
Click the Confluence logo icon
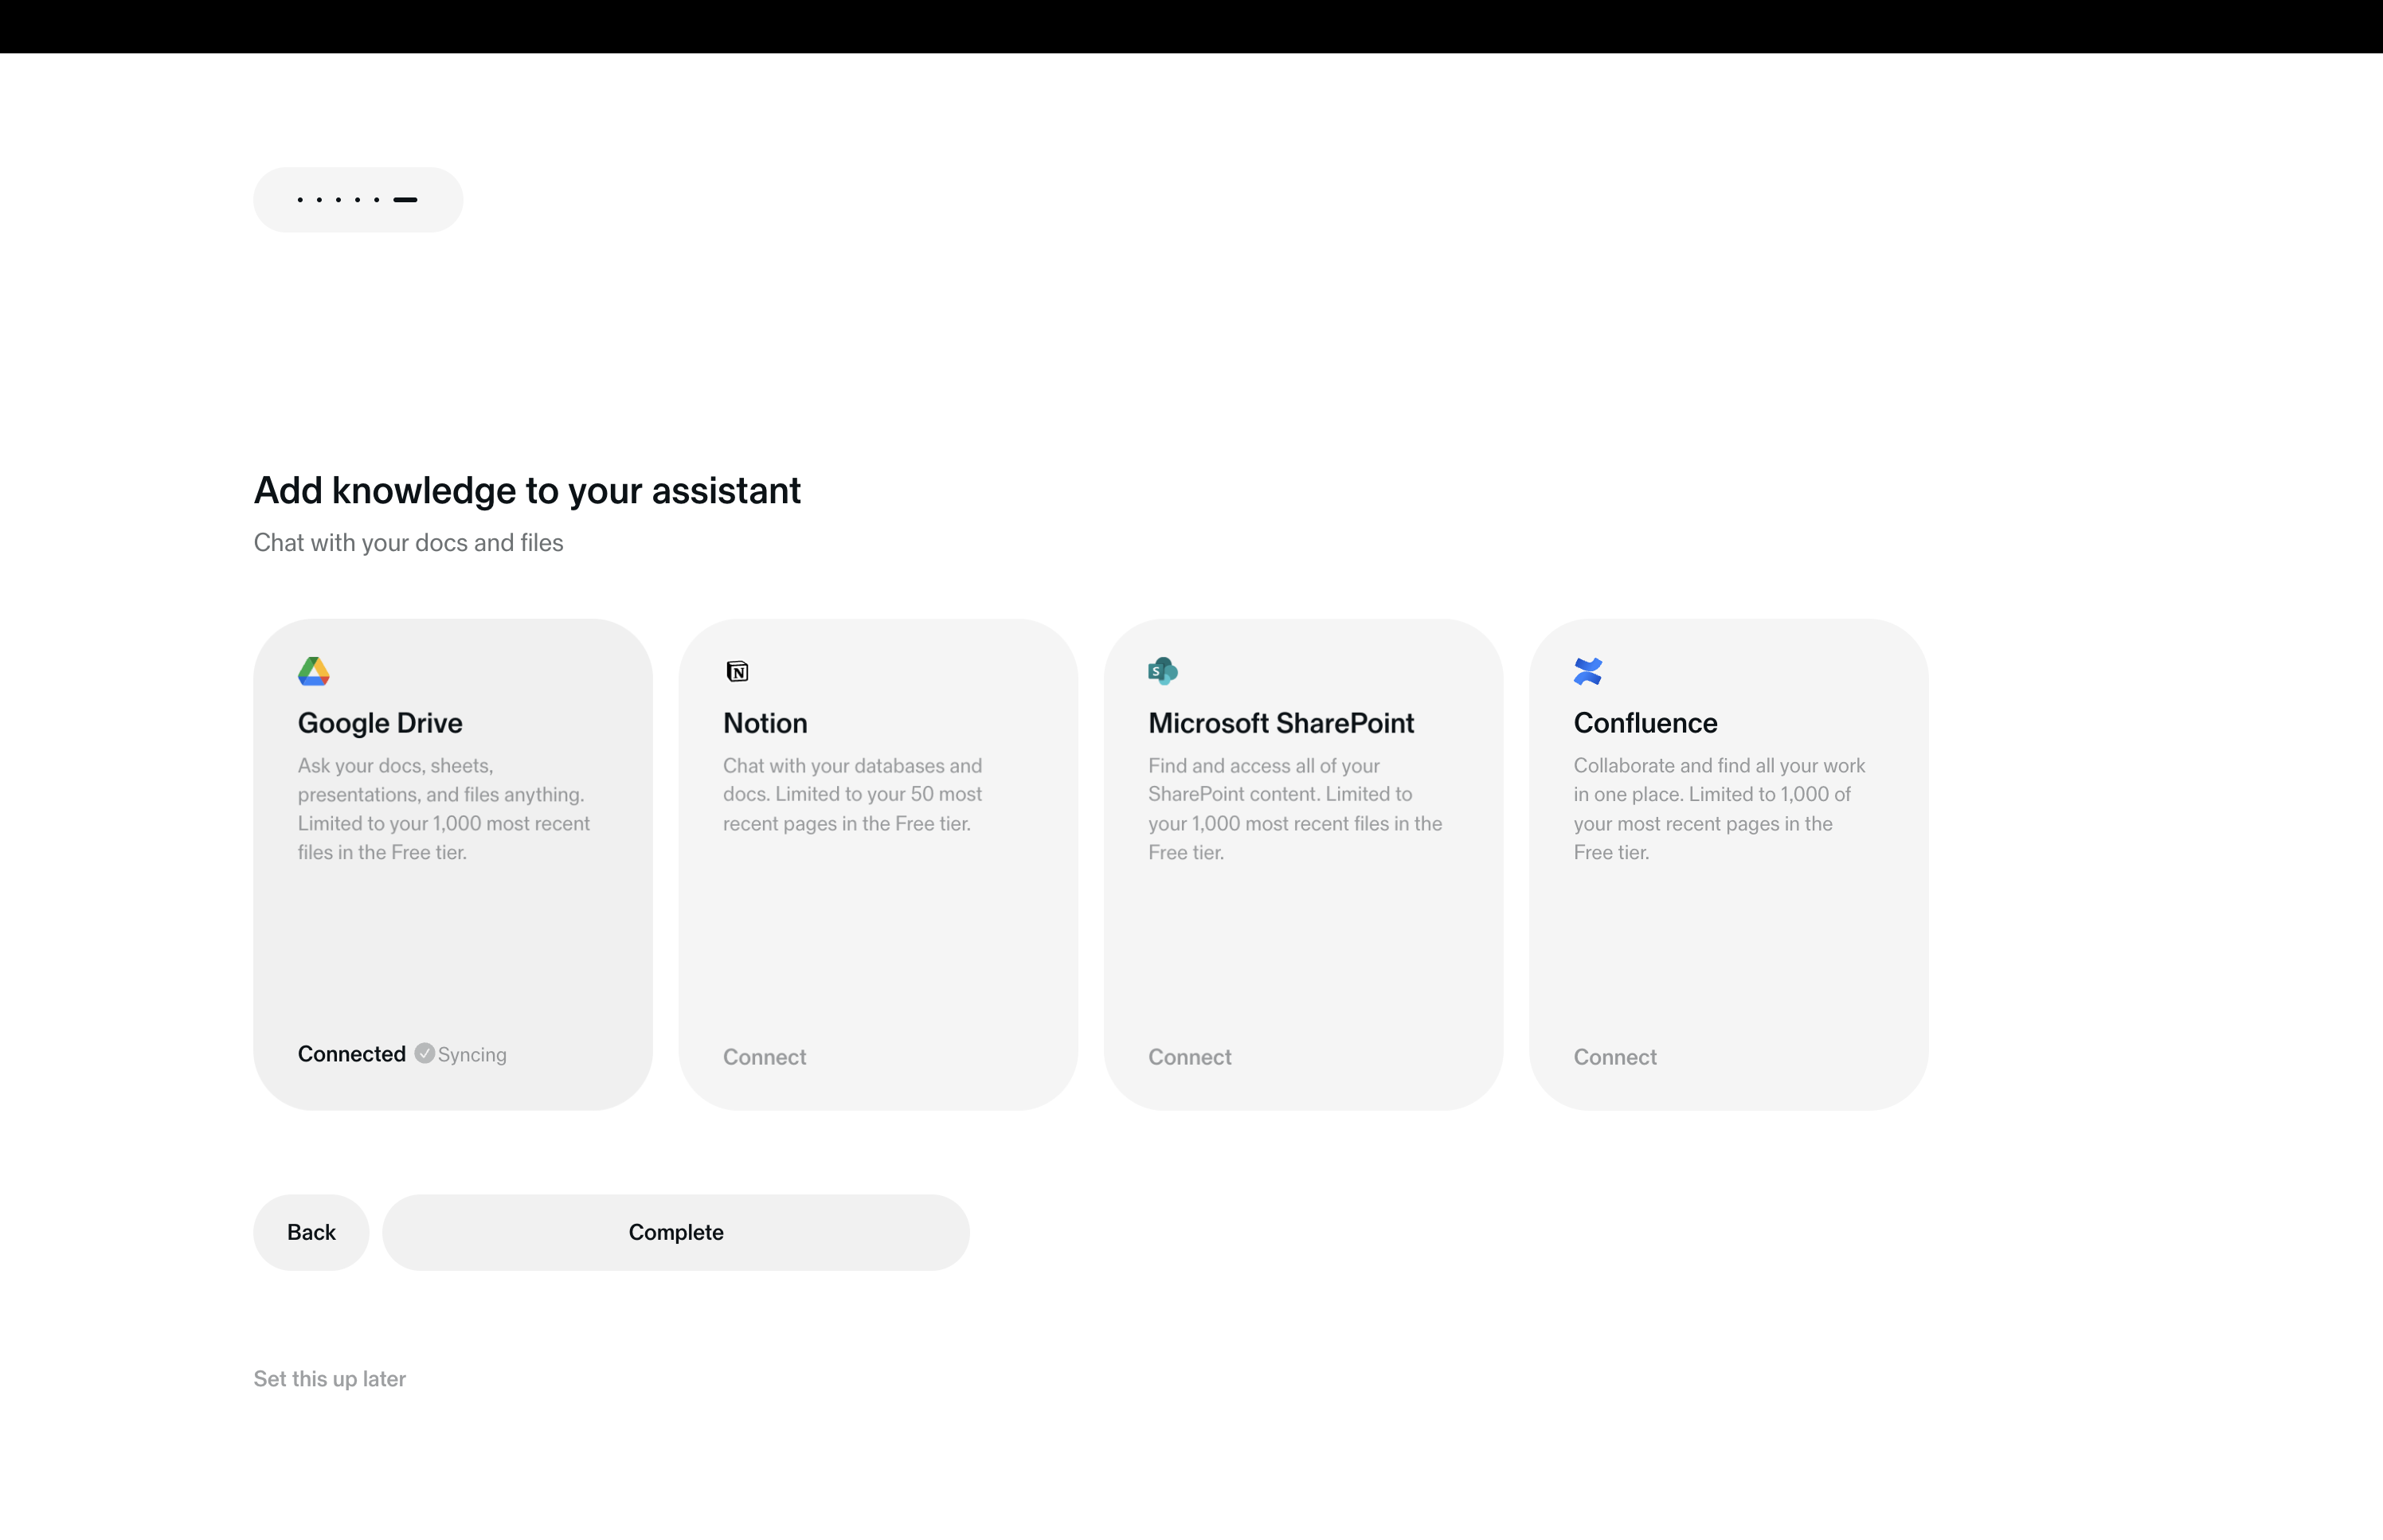point(1587,671)
